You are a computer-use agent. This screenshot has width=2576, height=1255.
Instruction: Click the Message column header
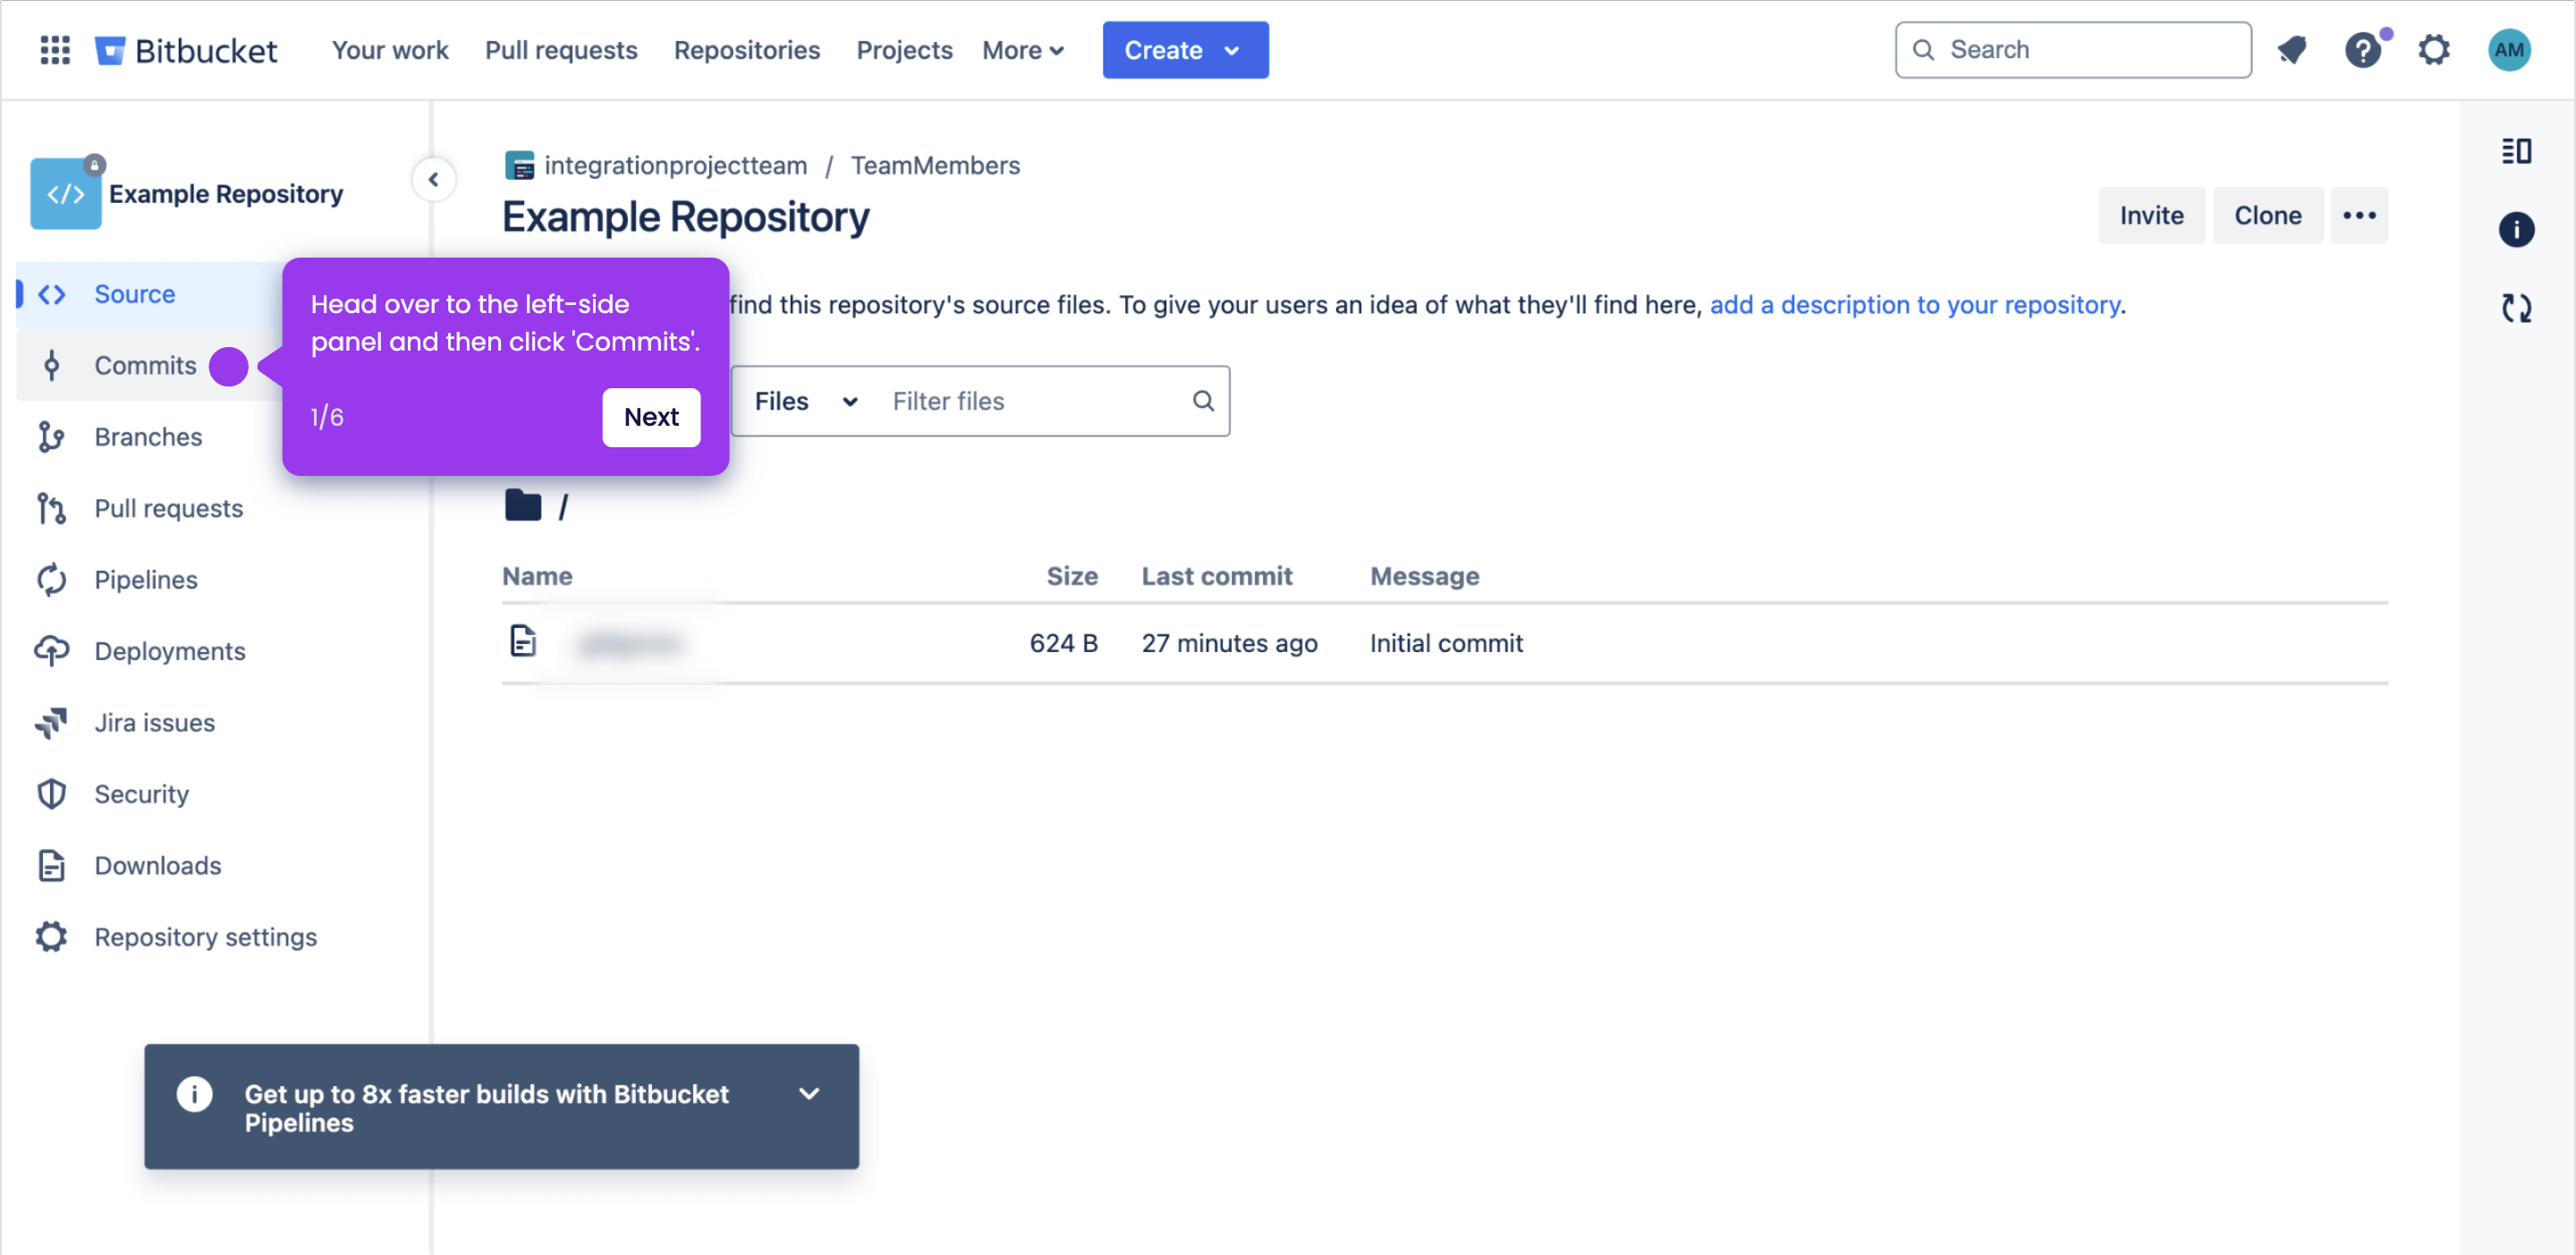click(x=1424, y=576)
